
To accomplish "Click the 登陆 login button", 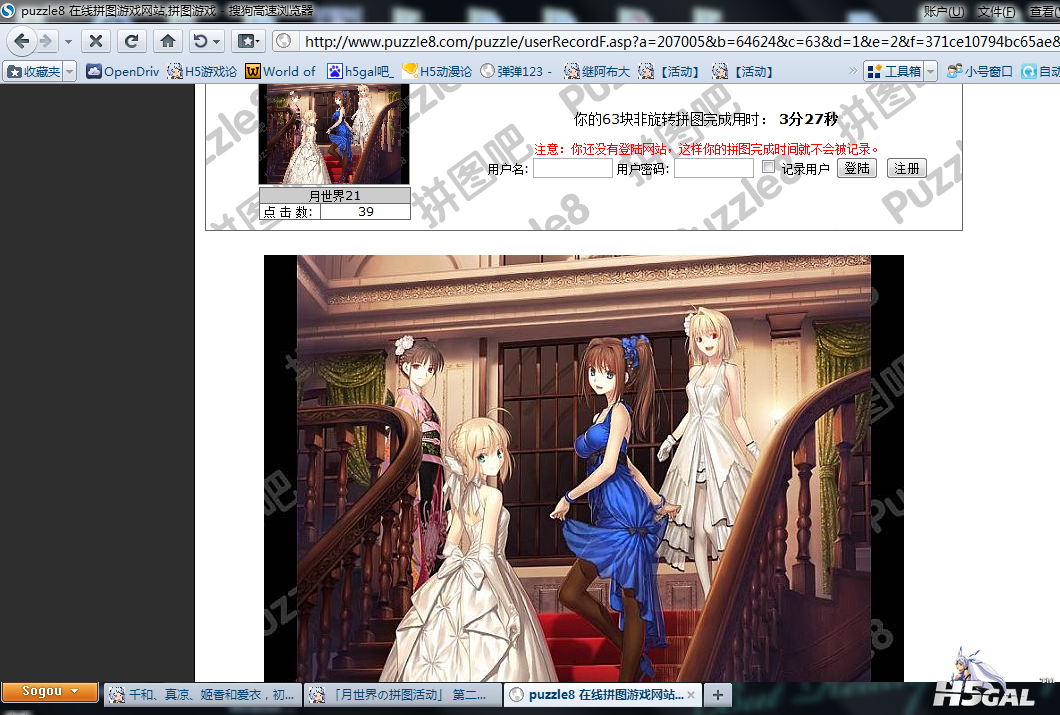I will pos(856,168).
